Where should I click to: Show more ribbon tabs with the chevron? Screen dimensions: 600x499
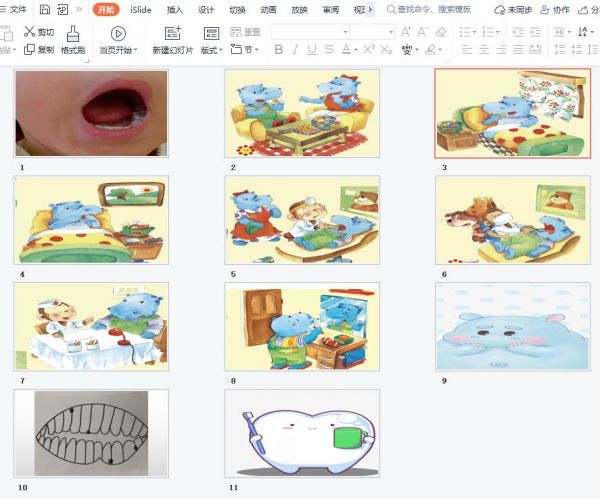click(x=370, y=10)
